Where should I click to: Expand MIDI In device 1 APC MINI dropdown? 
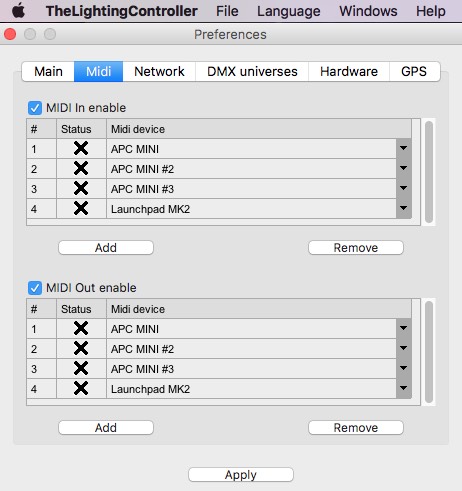point(404,149)
